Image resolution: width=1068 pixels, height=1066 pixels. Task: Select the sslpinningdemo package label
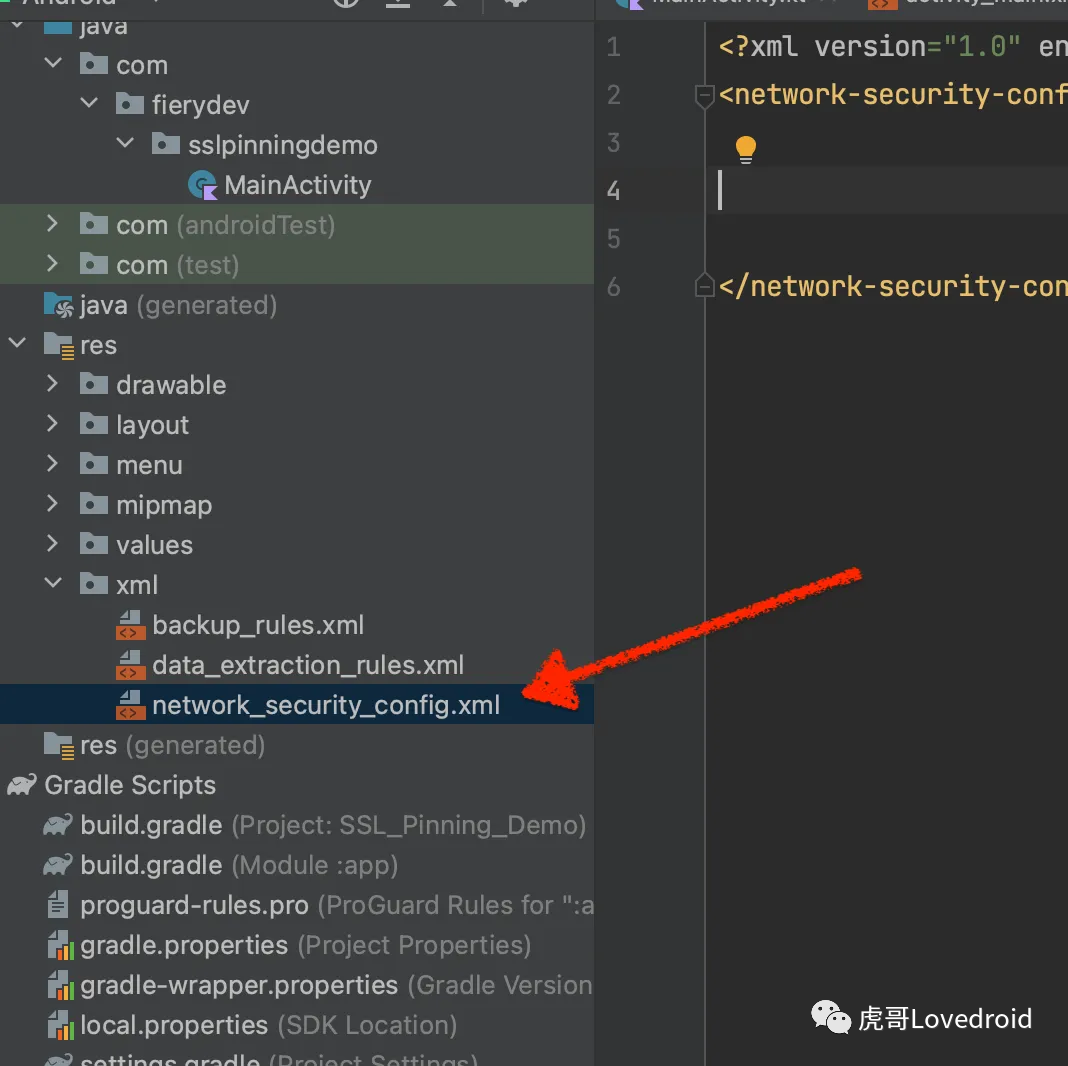283,145
